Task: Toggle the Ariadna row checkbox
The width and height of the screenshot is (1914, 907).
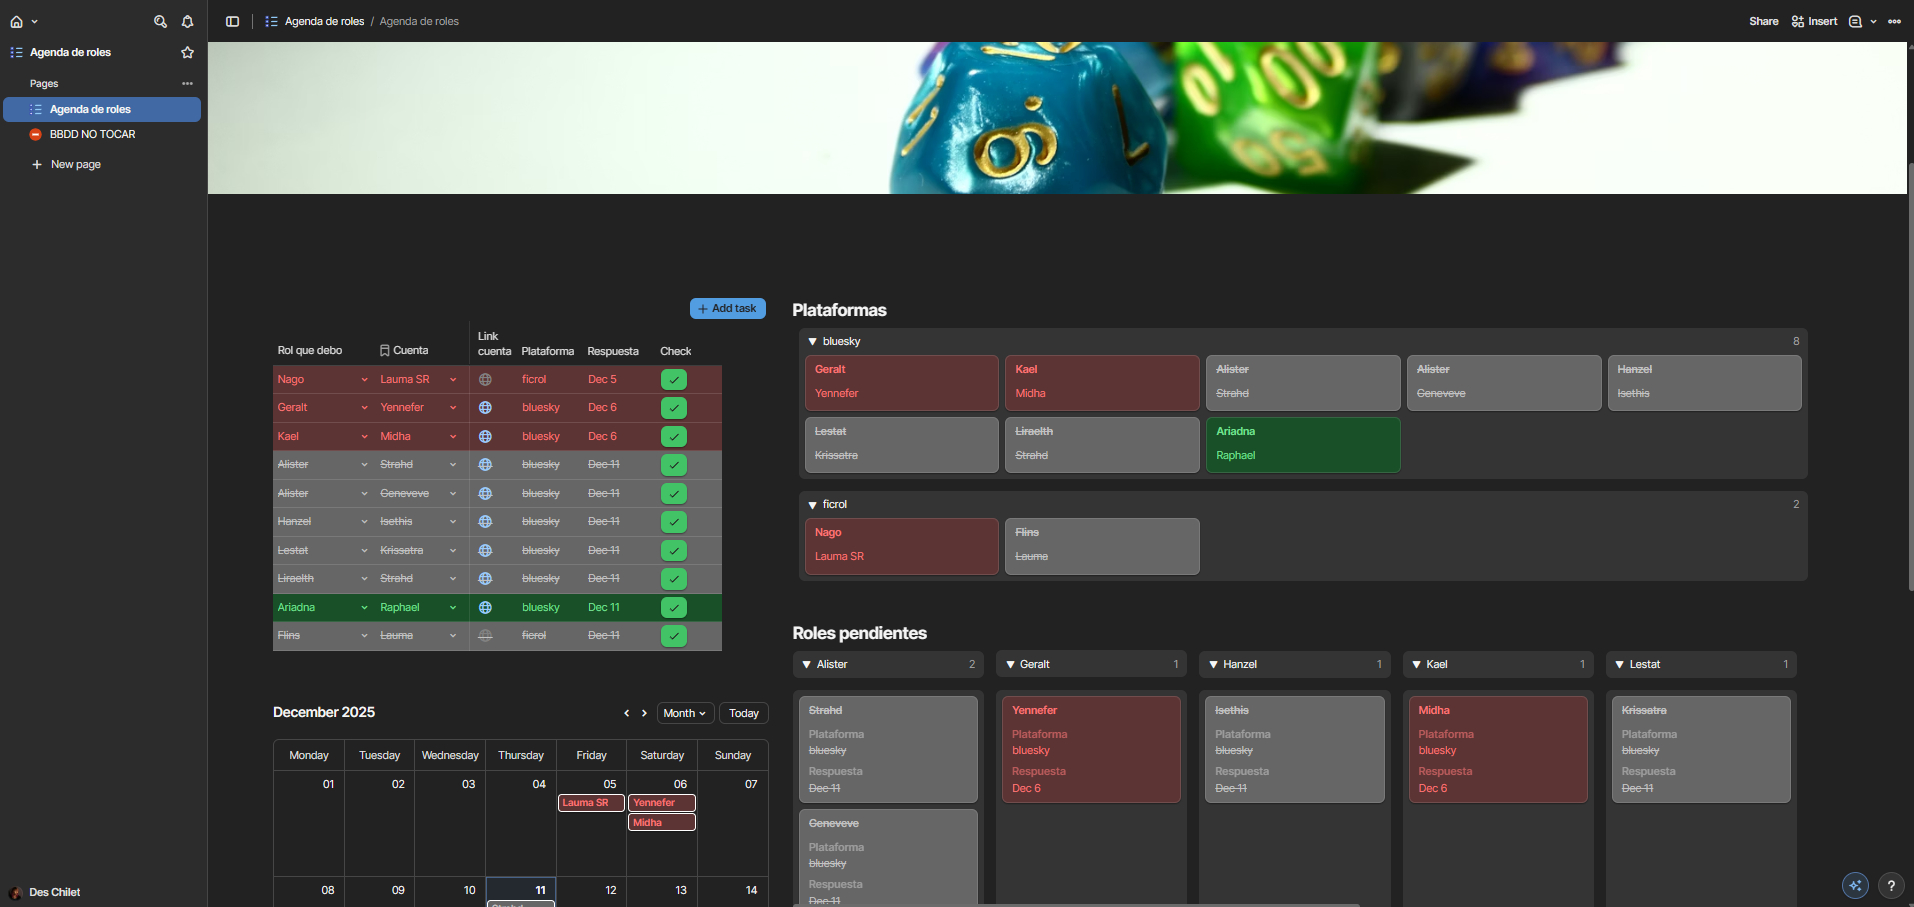Action: pyautogui.click(x=673, y=608)
